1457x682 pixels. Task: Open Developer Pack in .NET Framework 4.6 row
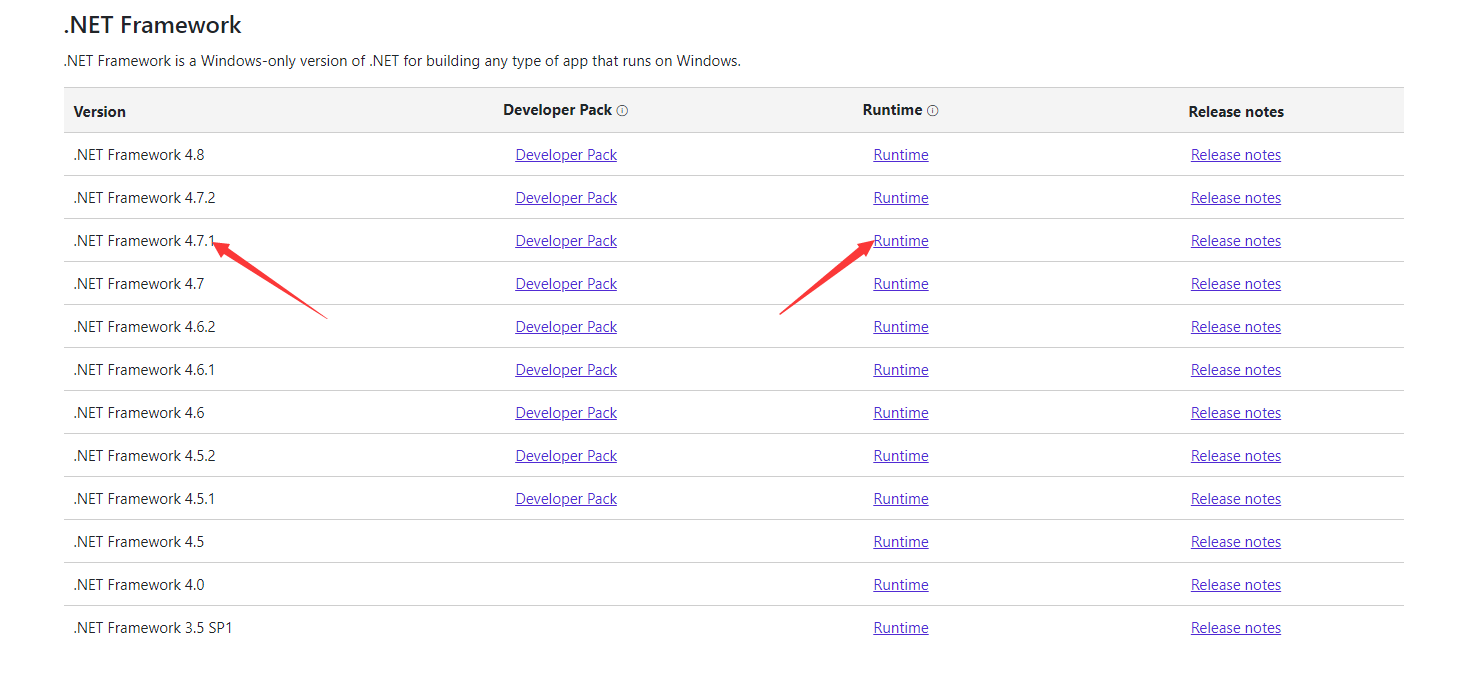pyautogui.click(x=566, y=413)
